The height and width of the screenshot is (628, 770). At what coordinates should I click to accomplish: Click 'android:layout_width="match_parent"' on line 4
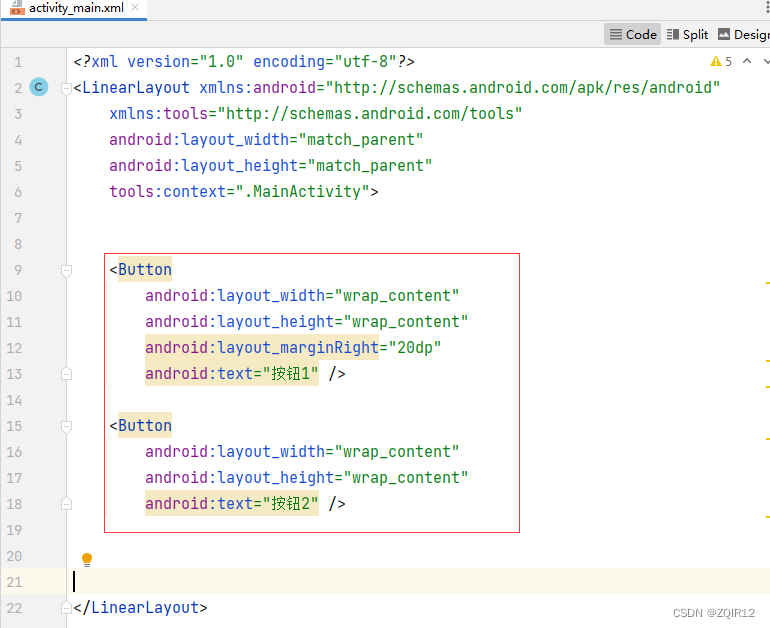(266, 139)
